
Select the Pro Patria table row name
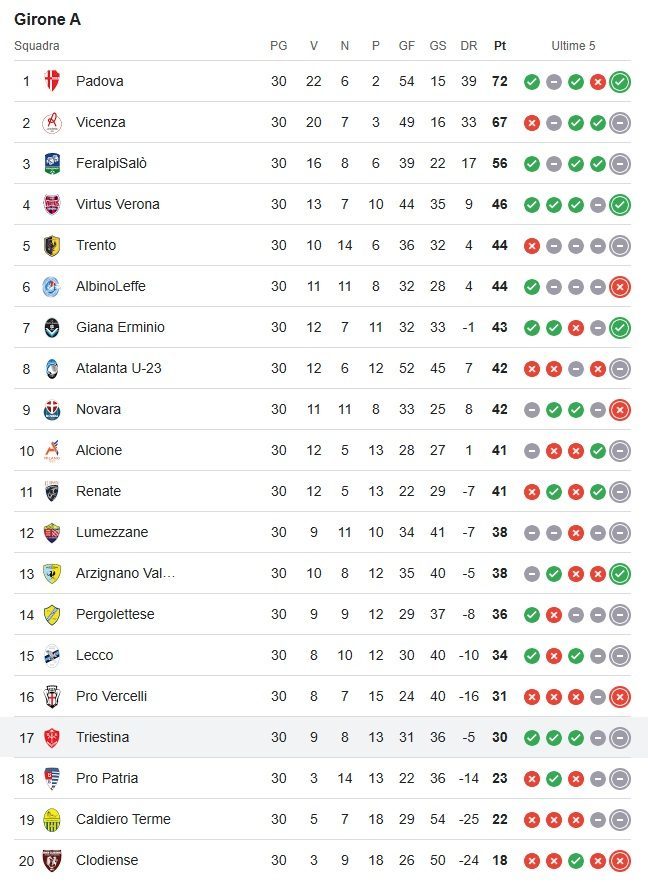pos(107,778)
